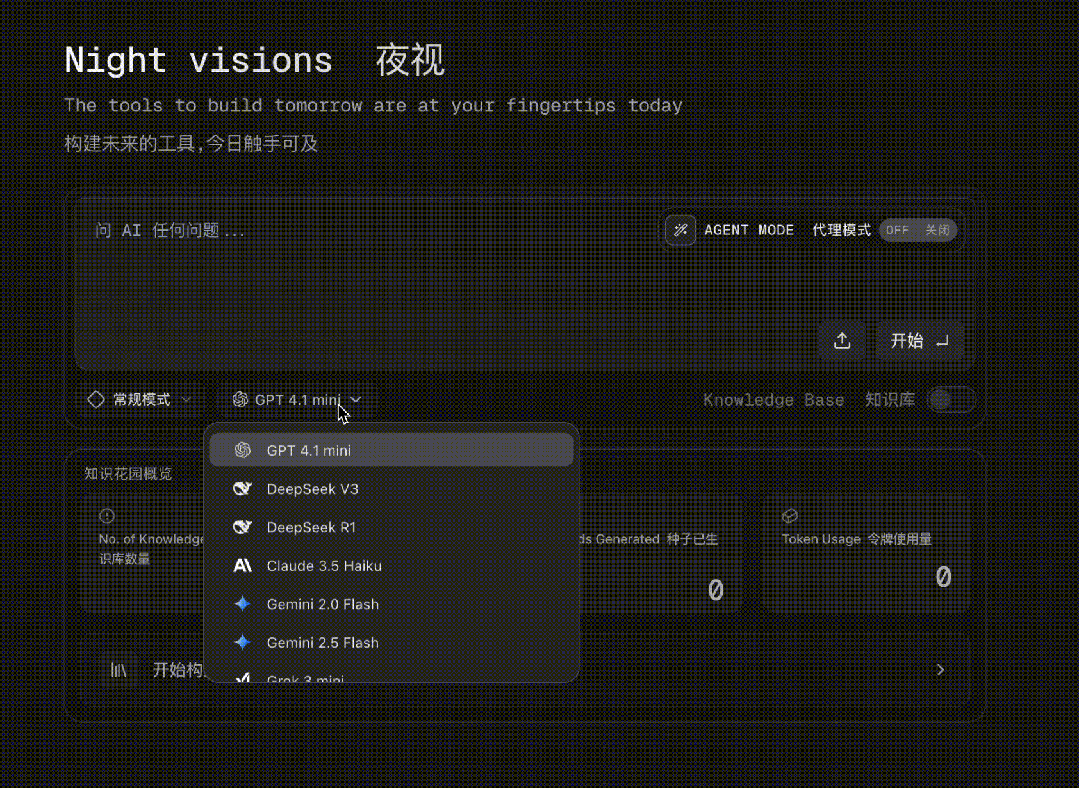Click the 开始 start button
The height and width of the screenshot is (788, 1079).
coord(919,341)
